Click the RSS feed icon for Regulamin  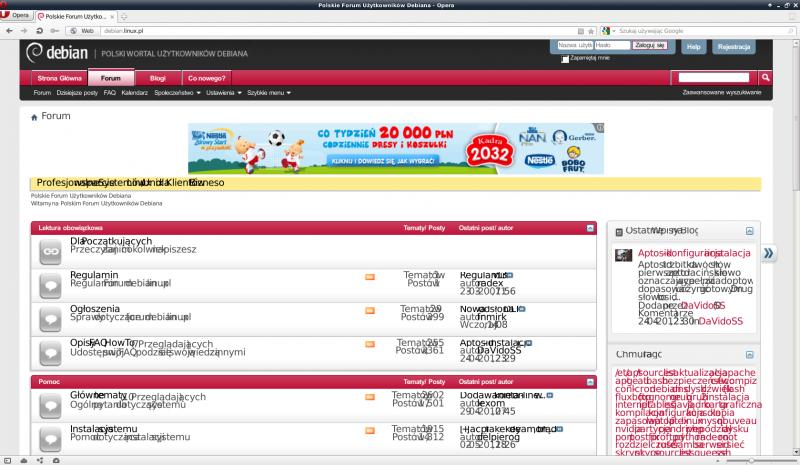coord(370,276)
